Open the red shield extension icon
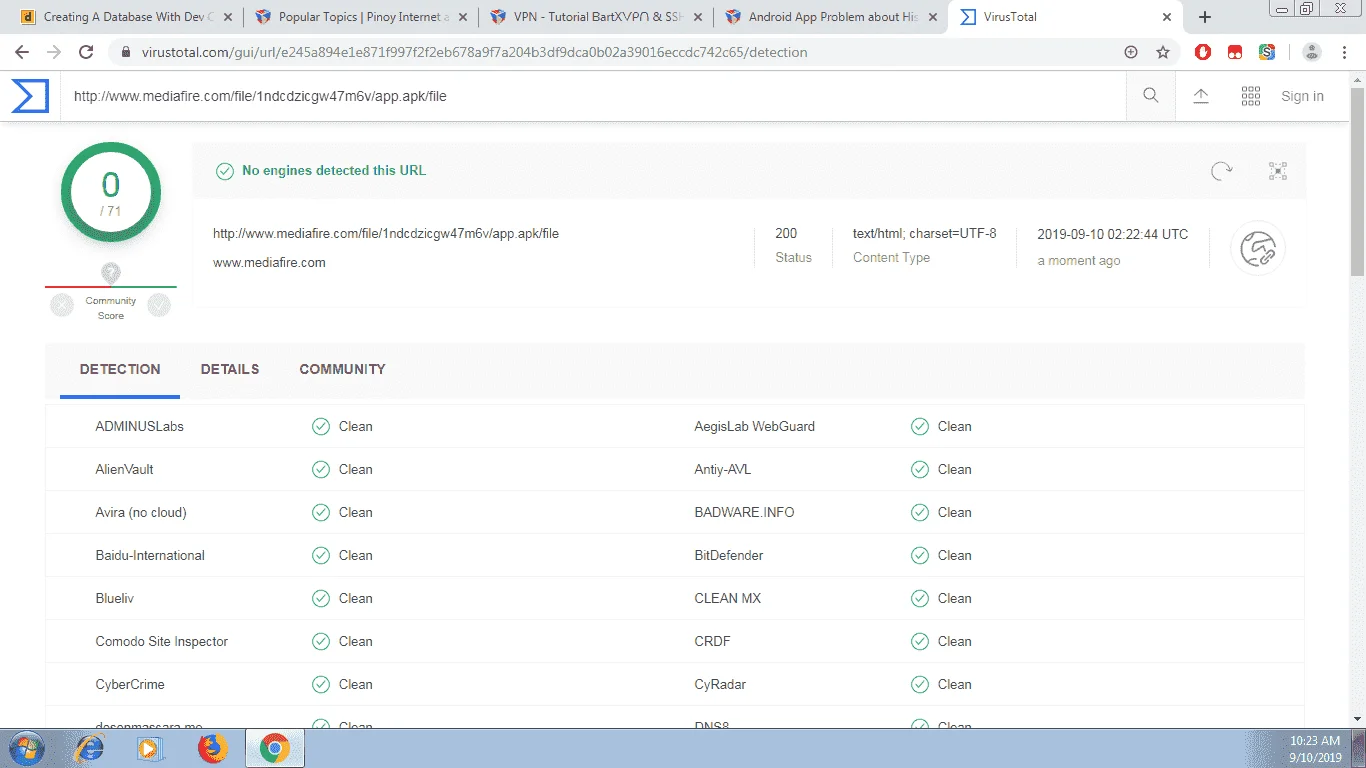This screenshot has width=1366, height=768. point(1205,52)
